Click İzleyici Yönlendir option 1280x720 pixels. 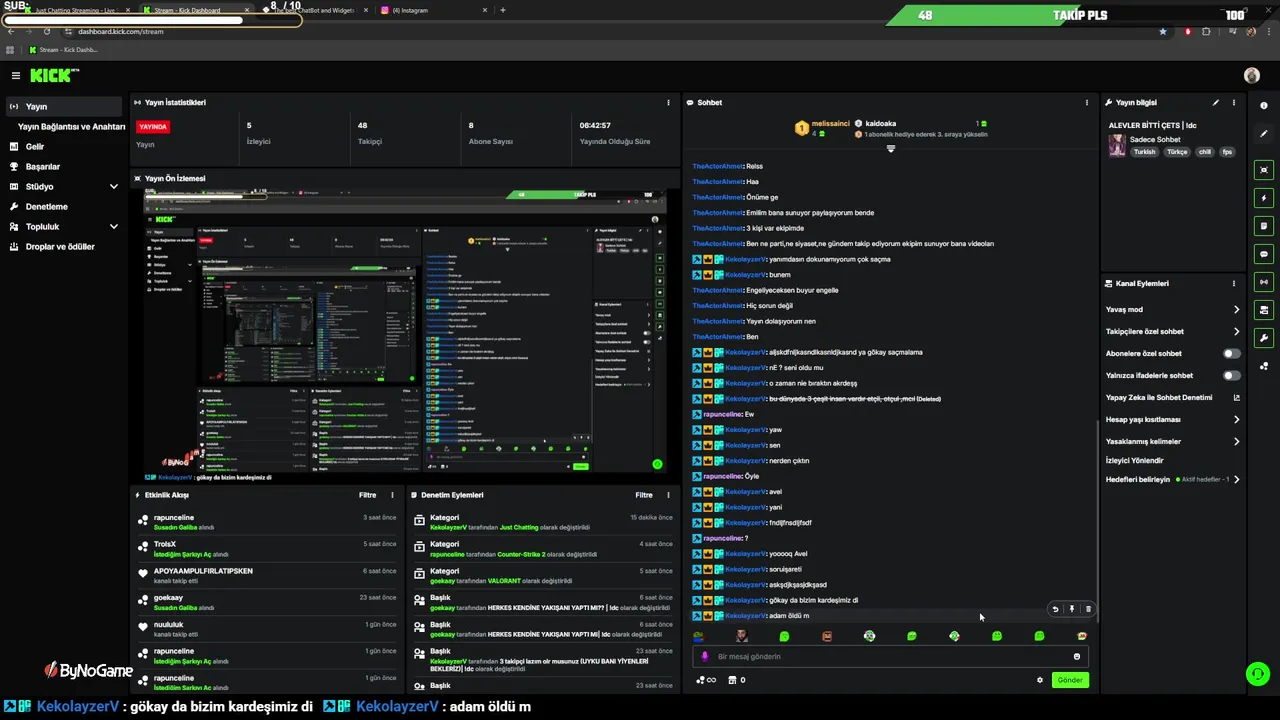1134,461
